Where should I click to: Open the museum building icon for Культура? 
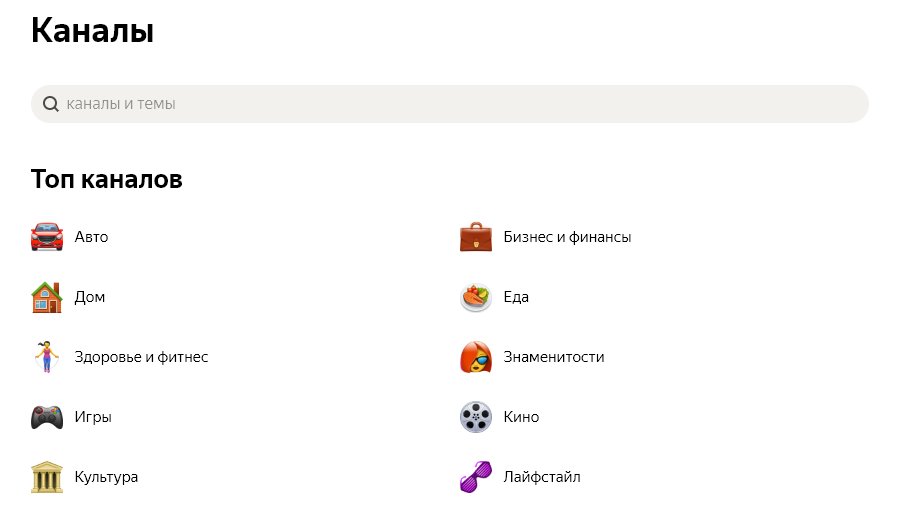(47, 477)
